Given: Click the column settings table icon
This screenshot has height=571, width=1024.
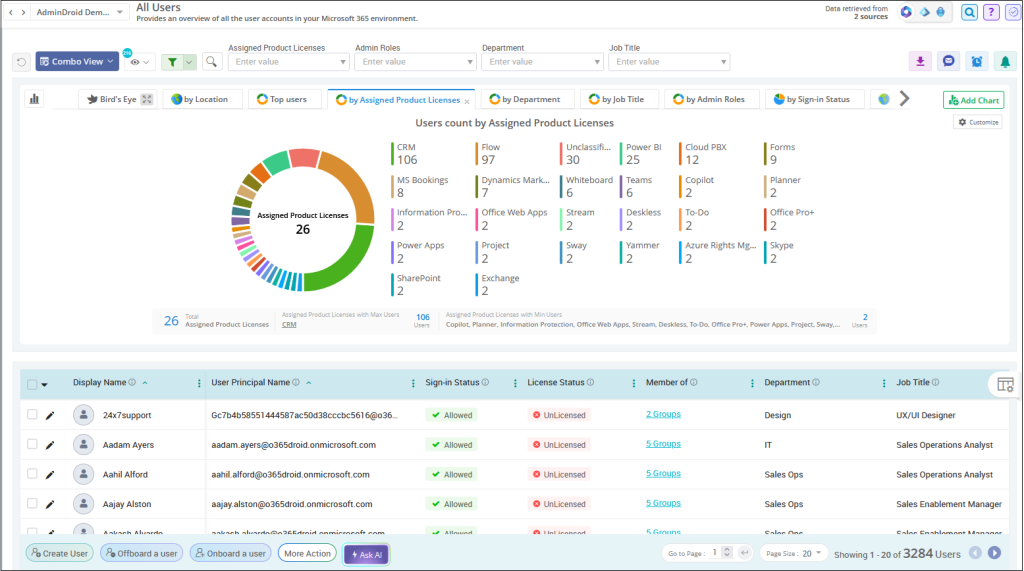Looking at the screenshot, I should click(1005, 385).
